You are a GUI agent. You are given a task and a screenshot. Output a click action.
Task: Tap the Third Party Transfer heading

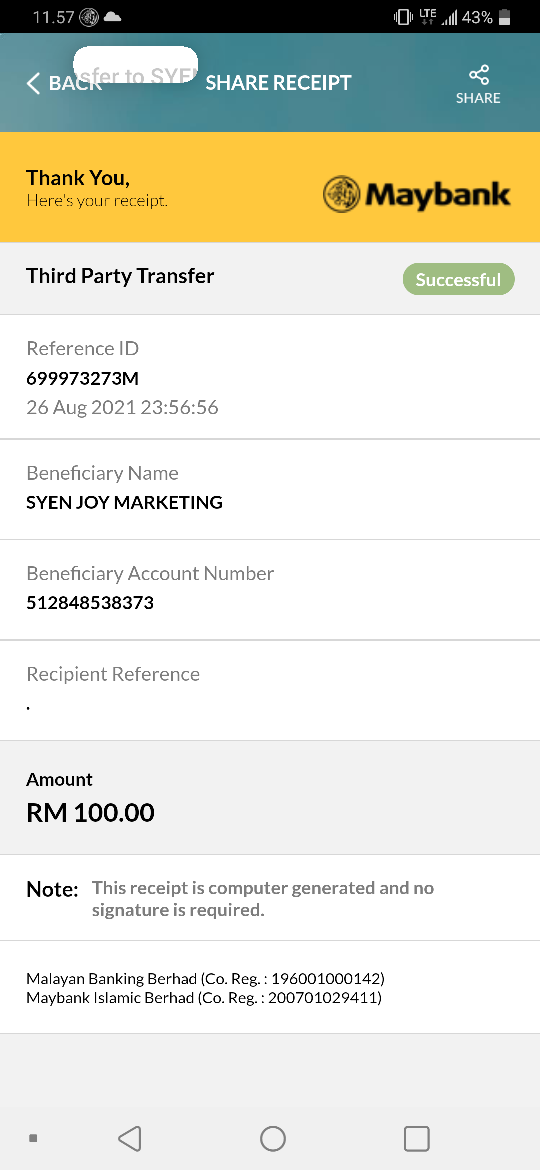pyautogui.click(x=120, y=276)
